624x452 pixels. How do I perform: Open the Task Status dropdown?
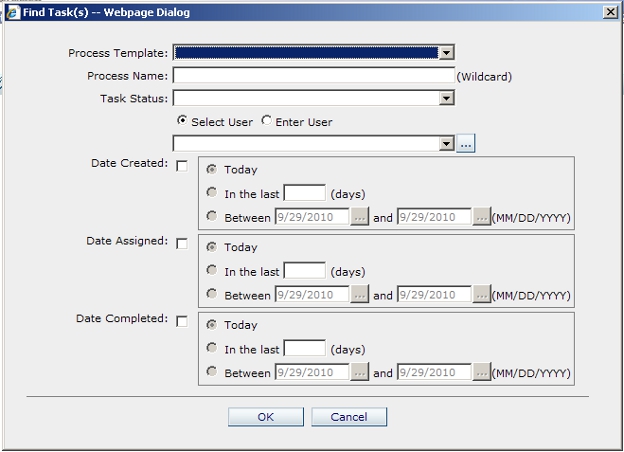[x=447, y=98]
